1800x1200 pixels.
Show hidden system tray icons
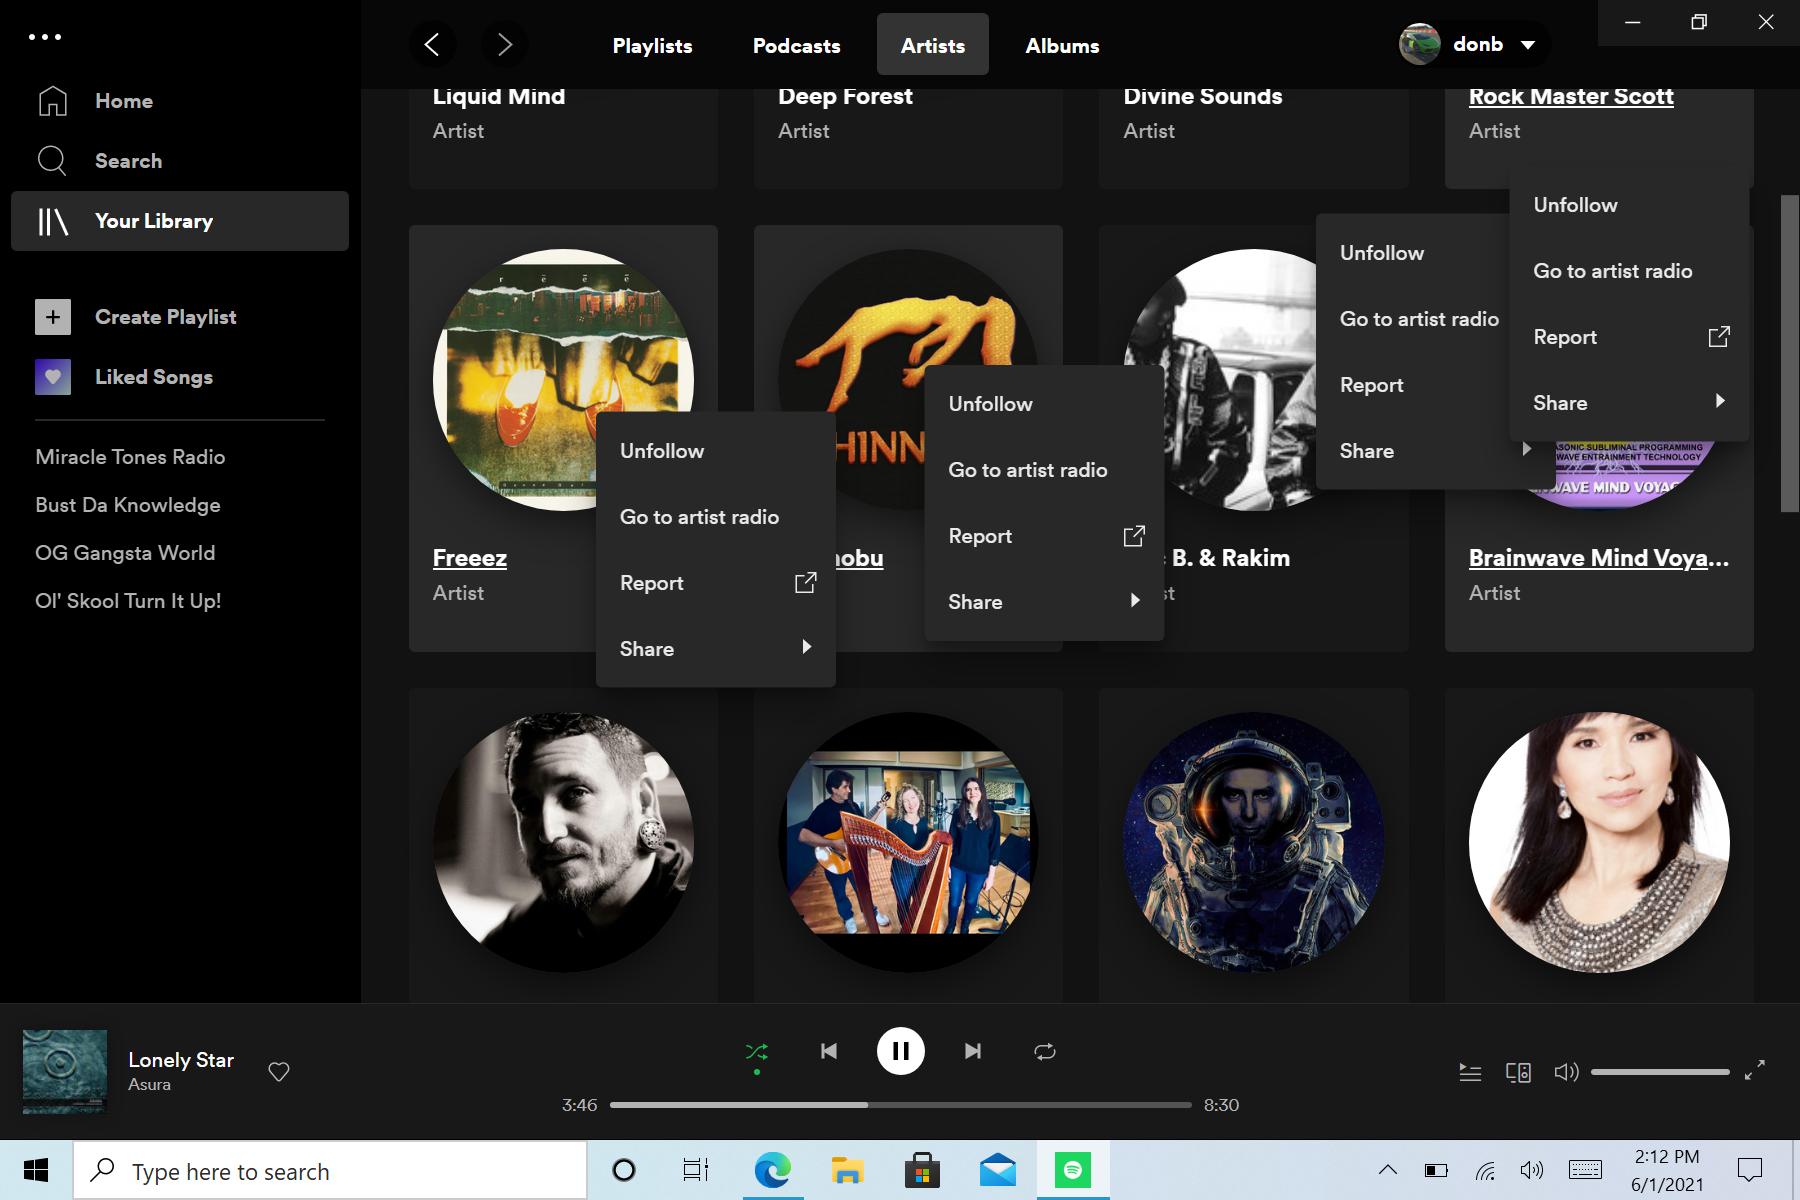point(1388,1170)
